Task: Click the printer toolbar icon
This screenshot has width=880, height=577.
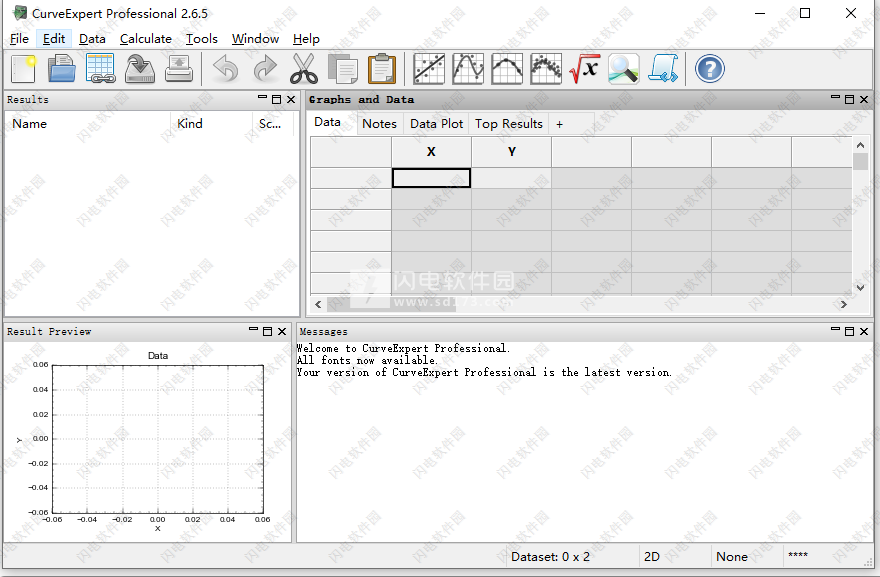Action: point(179,69)
